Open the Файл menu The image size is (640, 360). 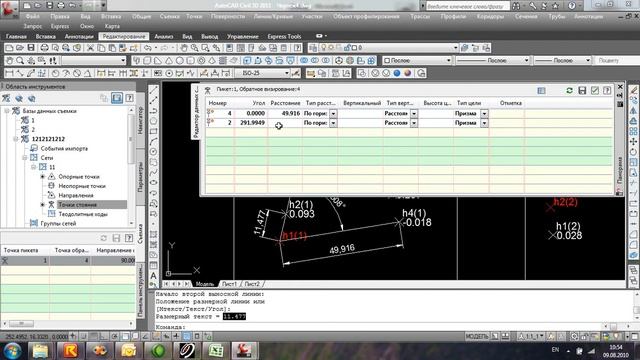pos(33,16)
